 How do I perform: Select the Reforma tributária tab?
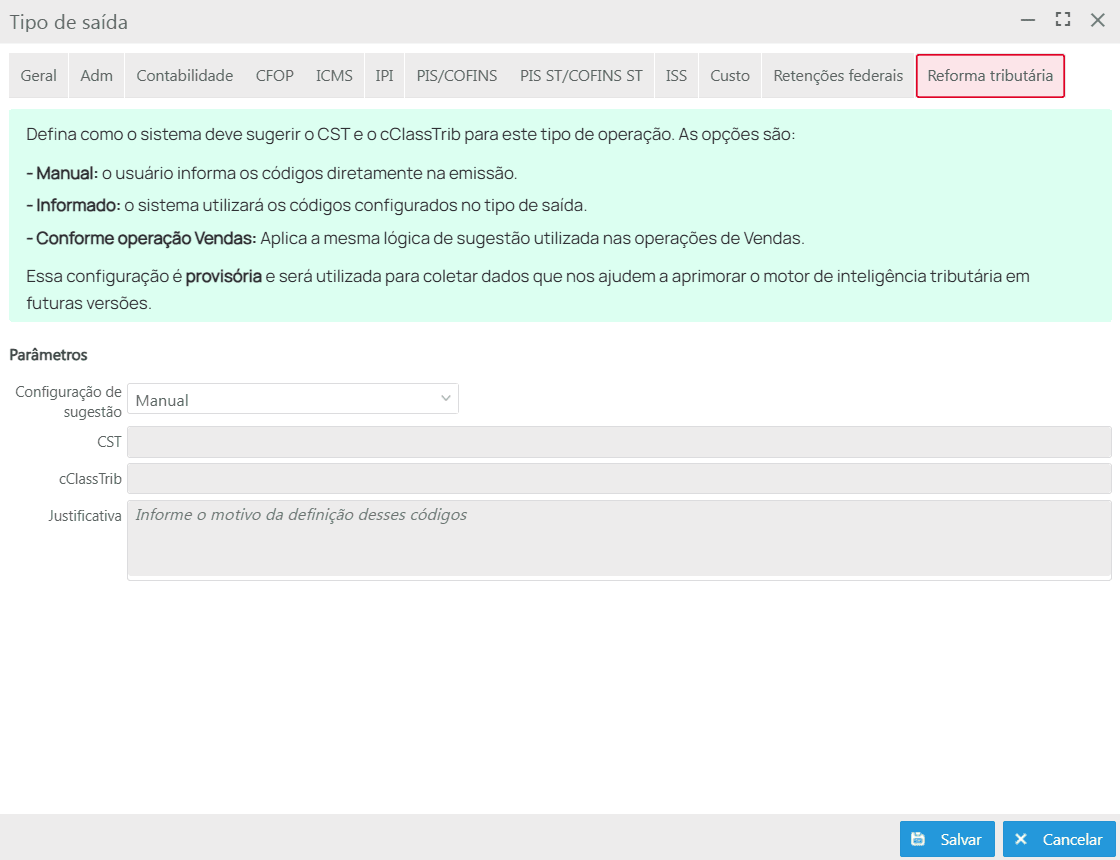click(x=990, y=76)
